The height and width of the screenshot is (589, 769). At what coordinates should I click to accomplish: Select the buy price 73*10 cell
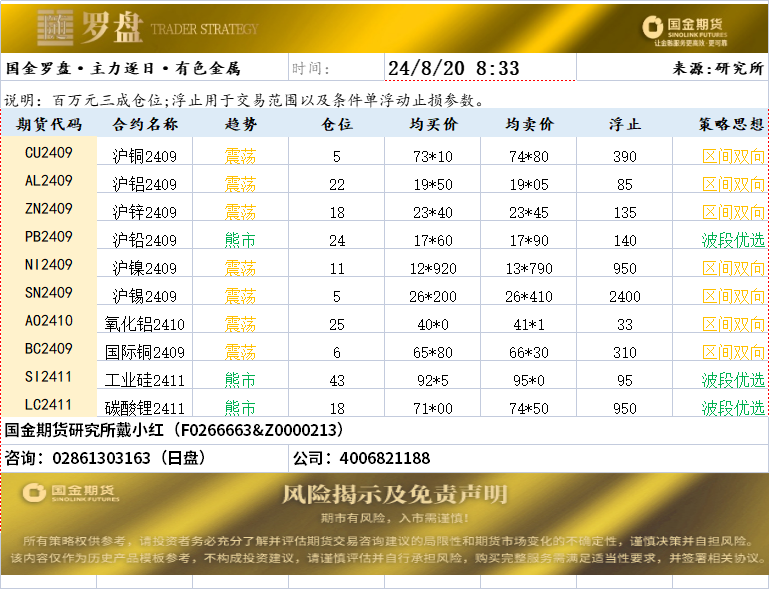[433, 151]
